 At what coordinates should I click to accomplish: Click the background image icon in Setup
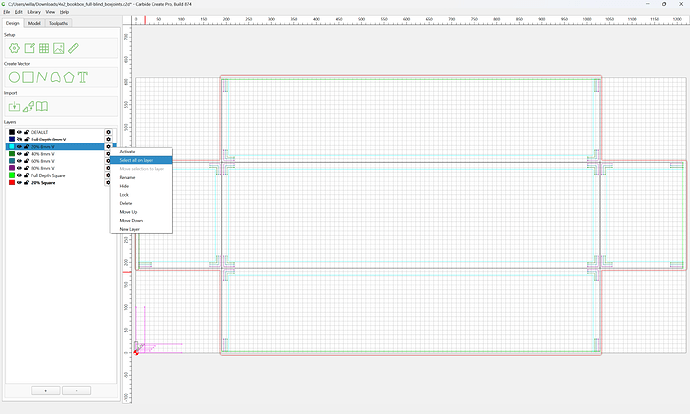point(59,48)
